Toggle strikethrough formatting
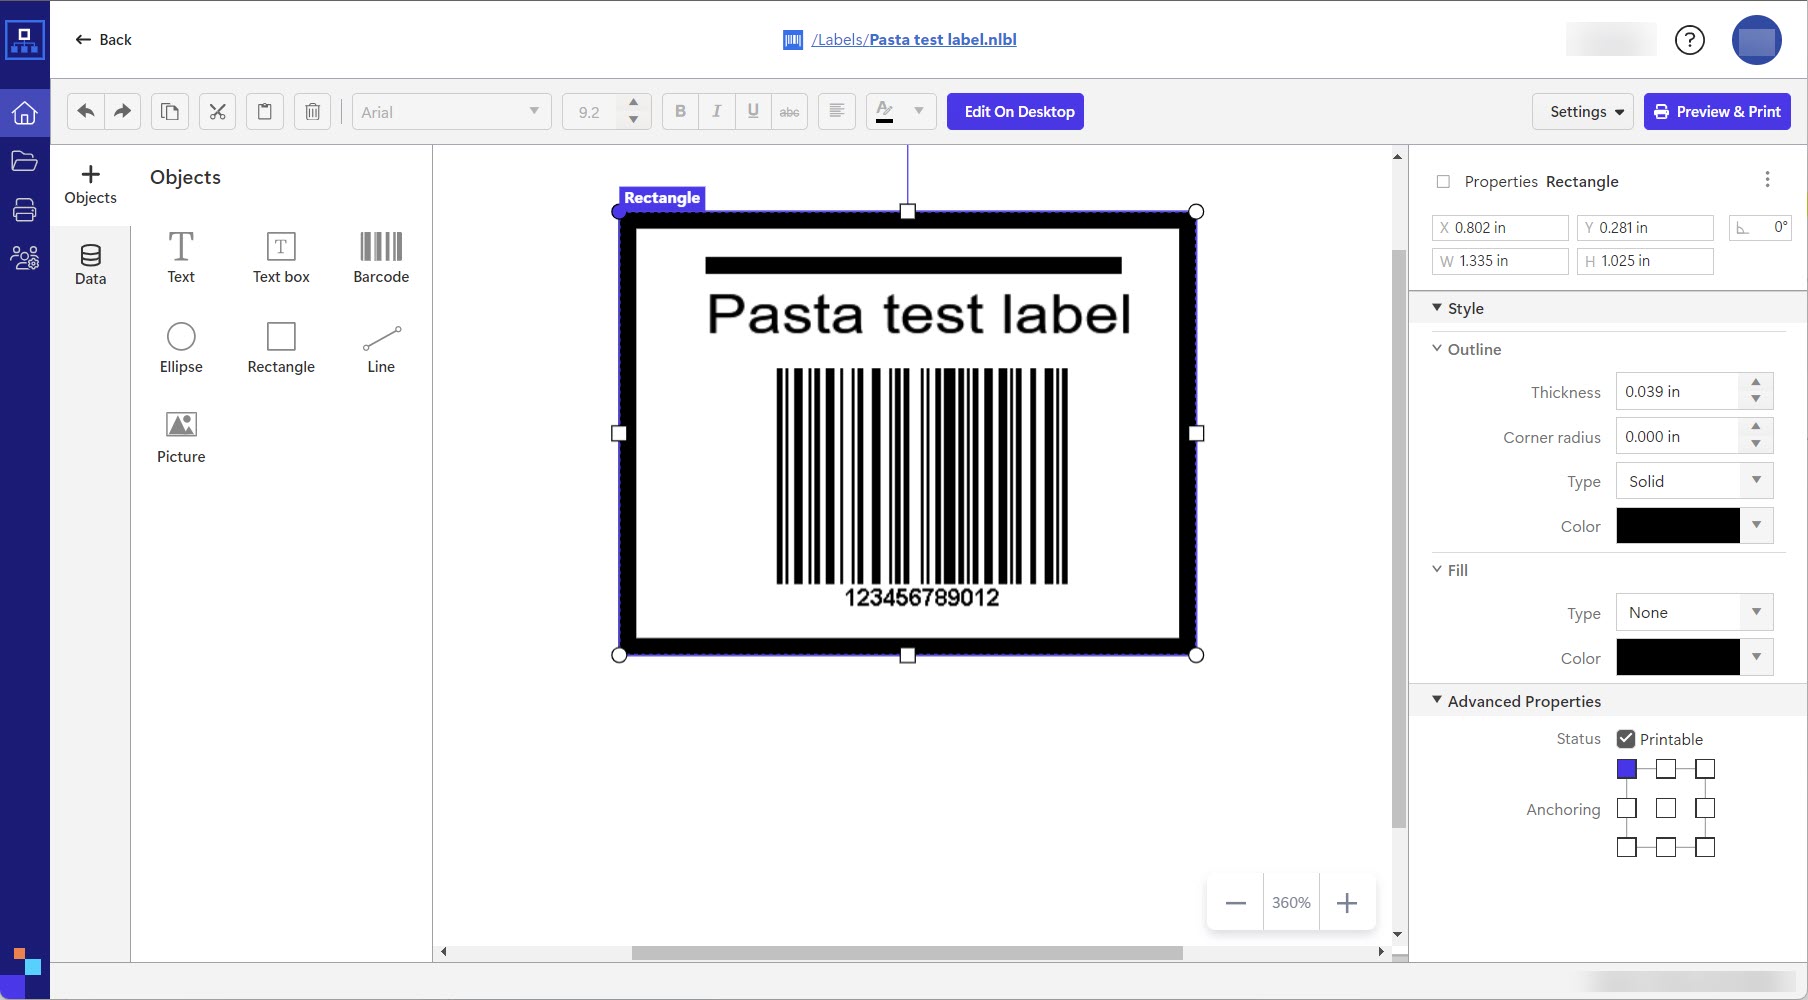 click(789, 112)
